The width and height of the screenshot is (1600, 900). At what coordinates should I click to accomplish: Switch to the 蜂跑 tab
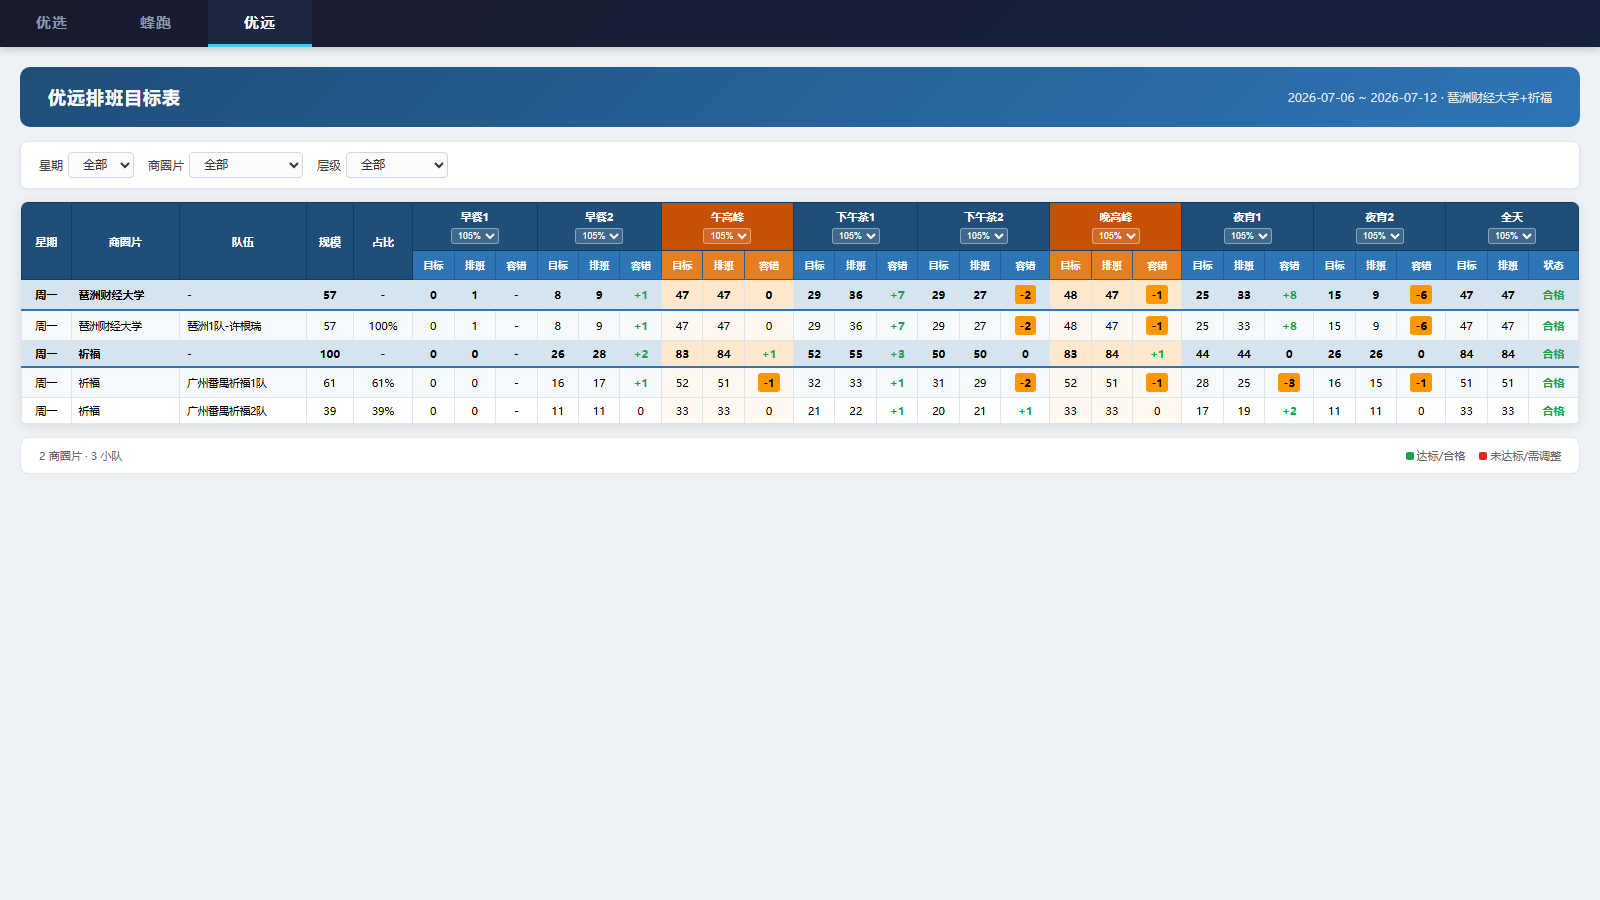click(x=155, y=22)
